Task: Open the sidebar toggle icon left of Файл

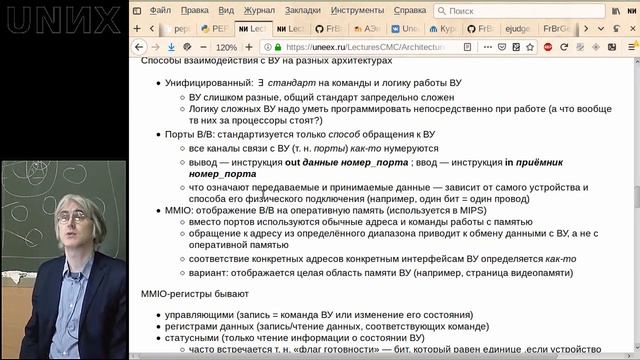Action: point(137,11)
